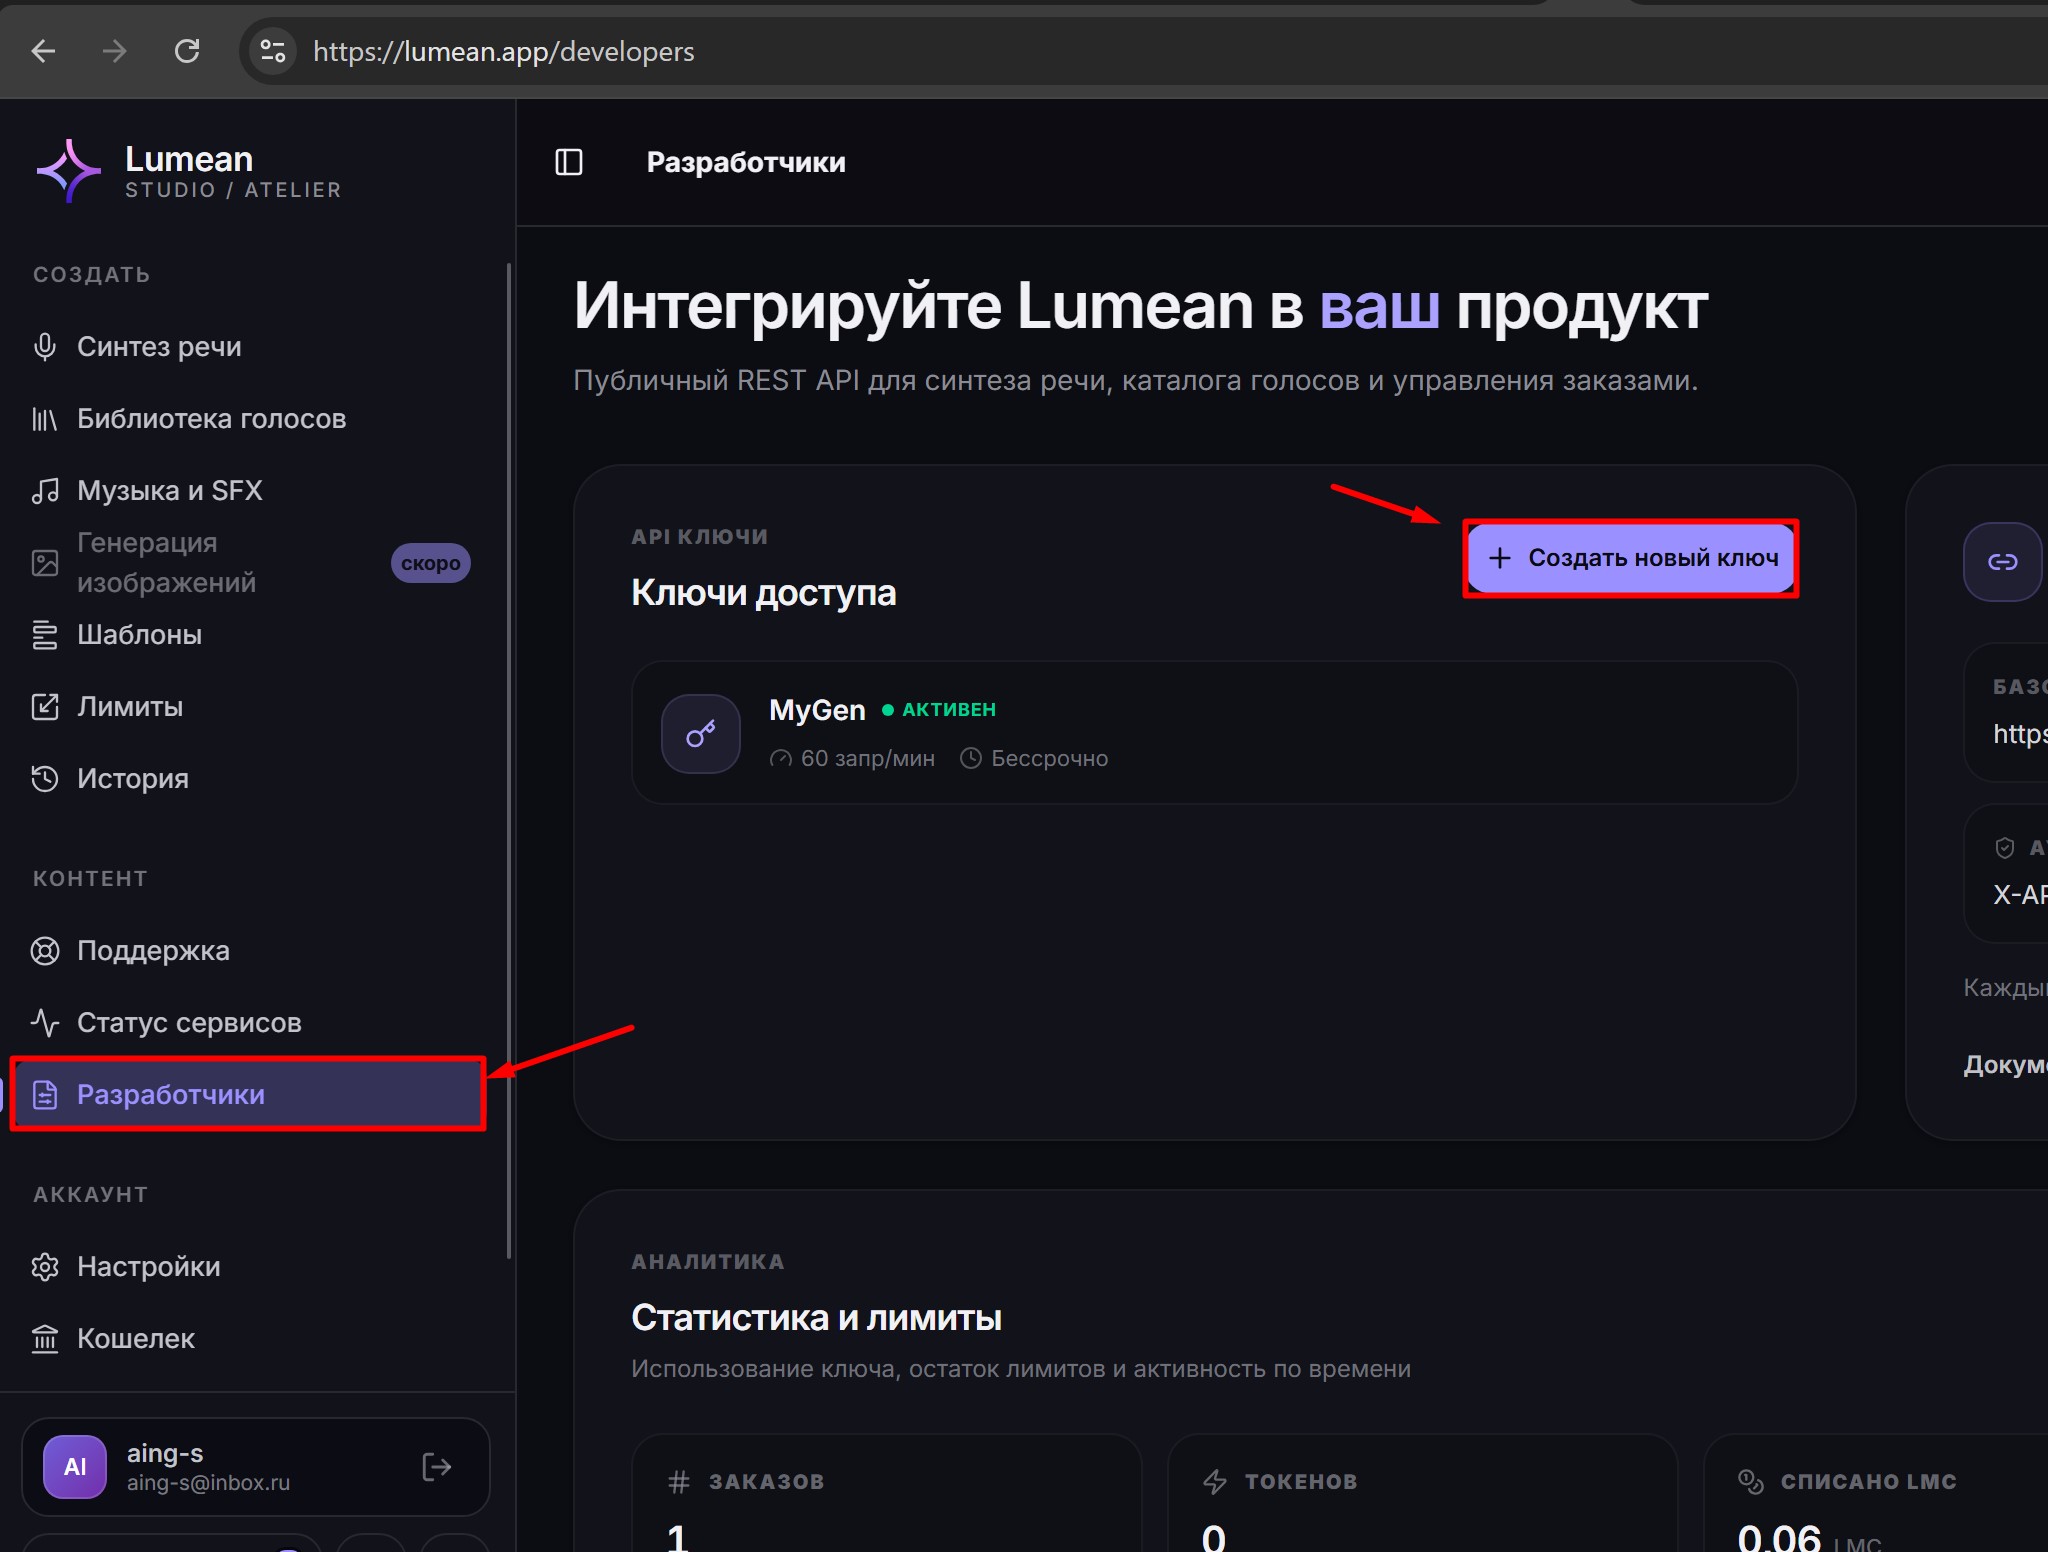Open Синтез речи in the sidebar
The width and height of the screenshot is (2048, 1552).
point(258,347)
